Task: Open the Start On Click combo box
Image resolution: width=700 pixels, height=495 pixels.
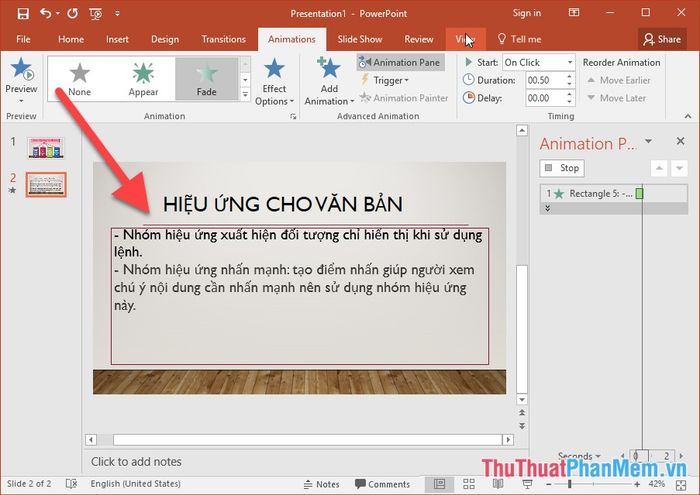Action: coord(538,62)
